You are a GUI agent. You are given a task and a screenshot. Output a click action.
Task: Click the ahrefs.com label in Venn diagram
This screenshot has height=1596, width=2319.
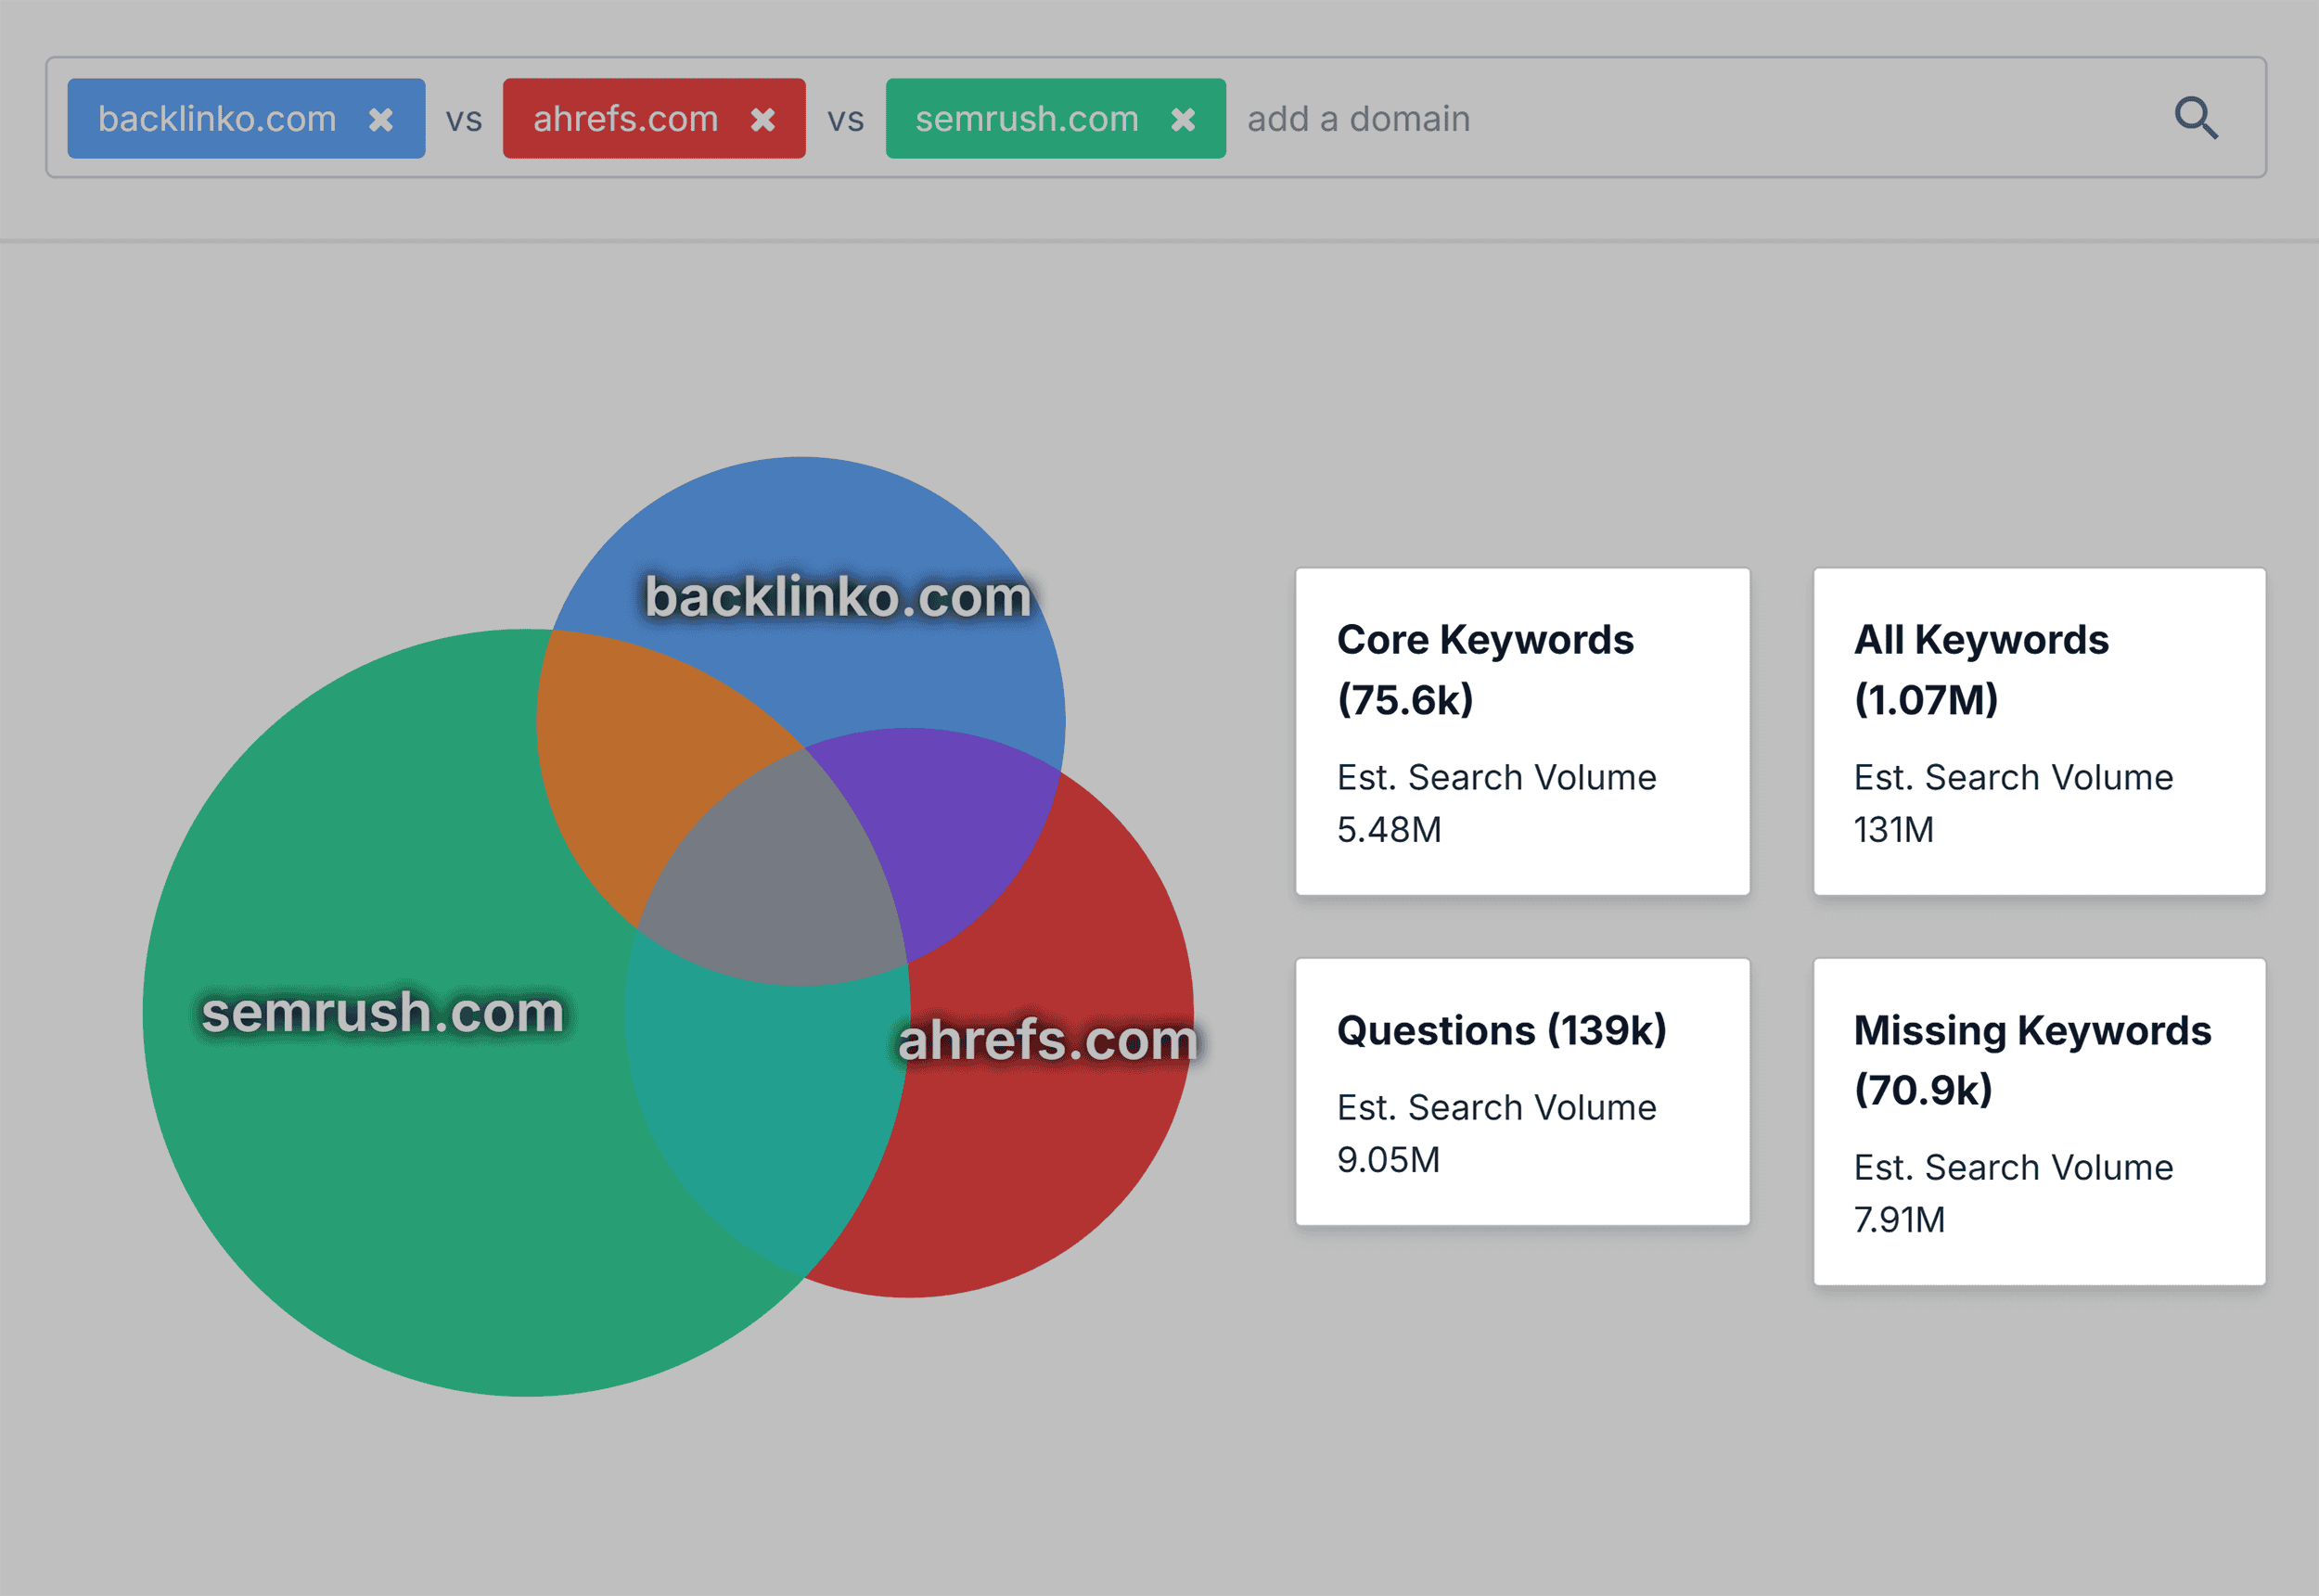coord(1048,1040)
